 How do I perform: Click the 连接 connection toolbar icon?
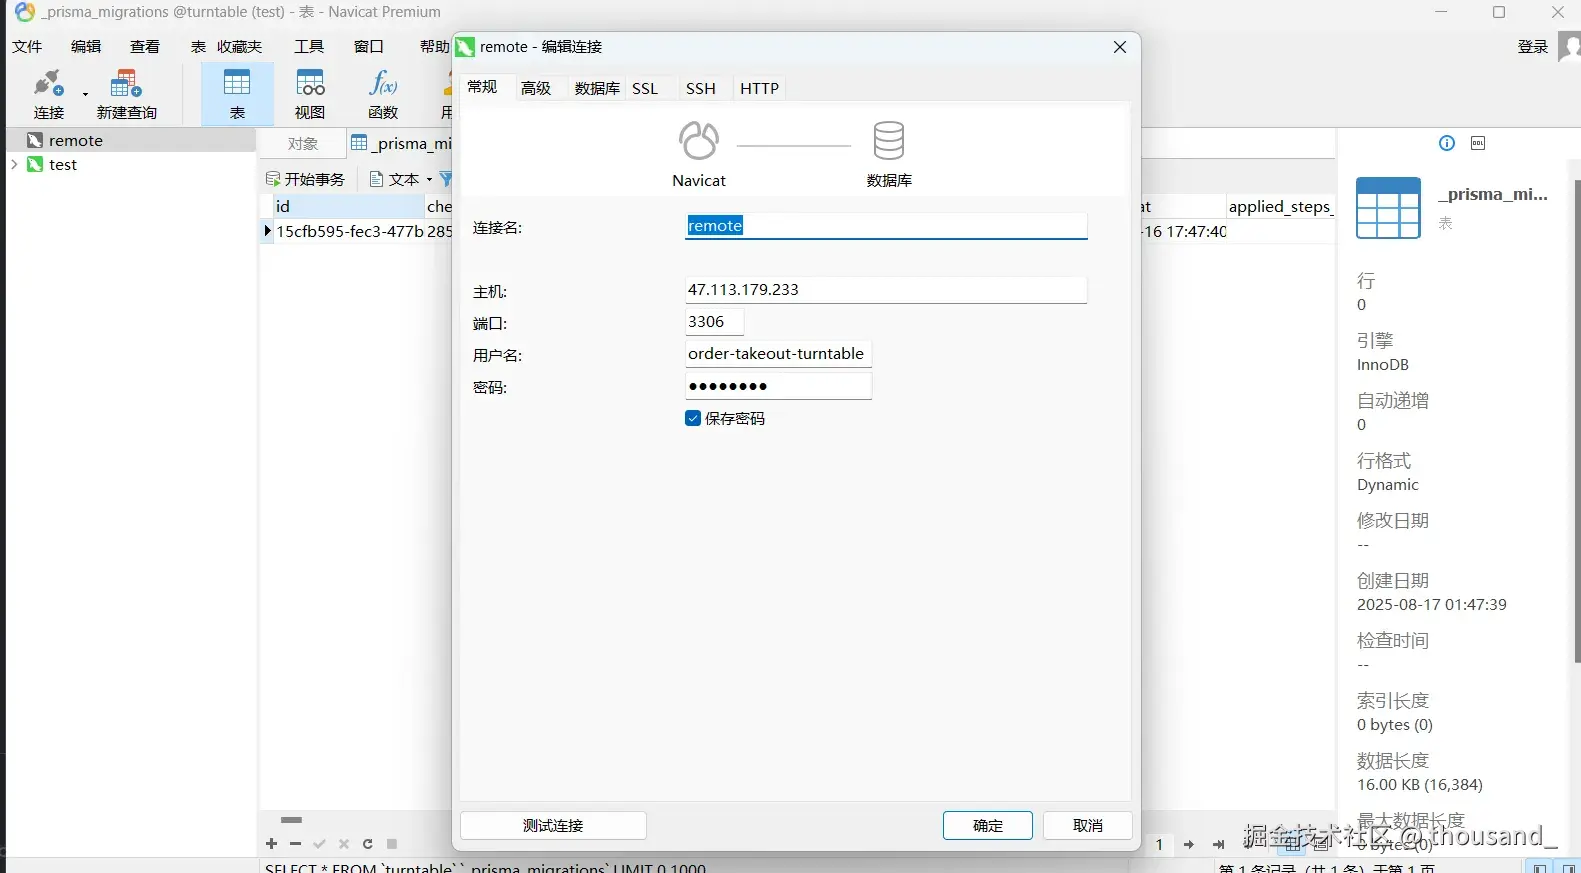pos(48,94)
